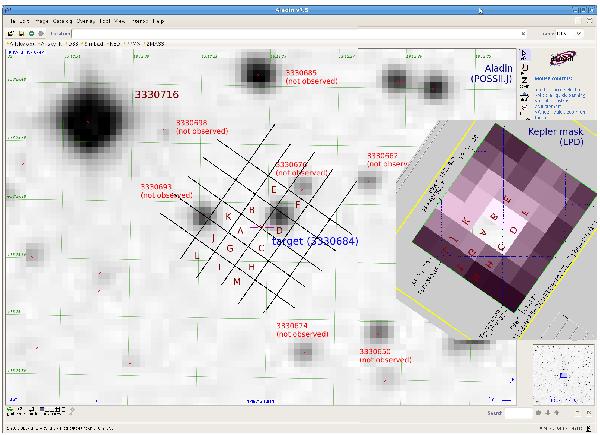Open the File menu
Image resolution: width=600 pixels, height=435 pixels.
14,19
